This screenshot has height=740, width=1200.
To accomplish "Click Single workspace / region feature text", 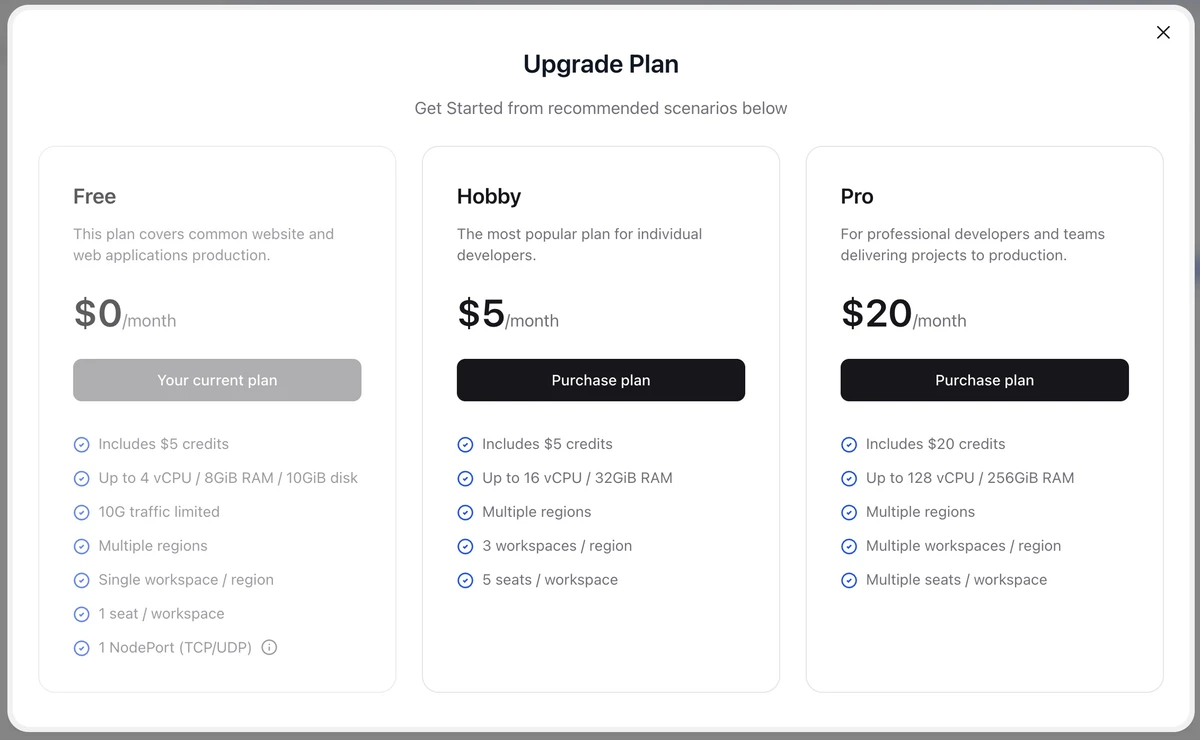I will [x=186, y=580].
